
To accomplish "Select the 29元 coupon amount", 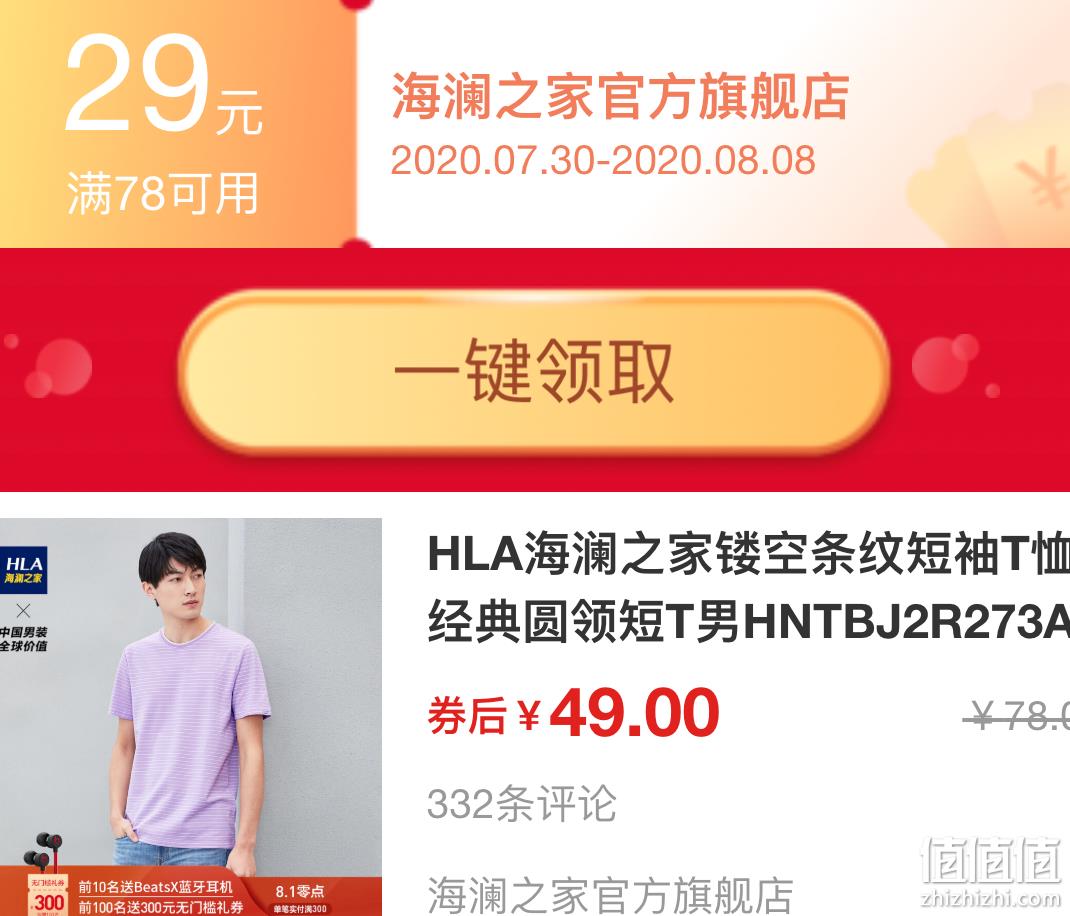I will tap(164, 85).
